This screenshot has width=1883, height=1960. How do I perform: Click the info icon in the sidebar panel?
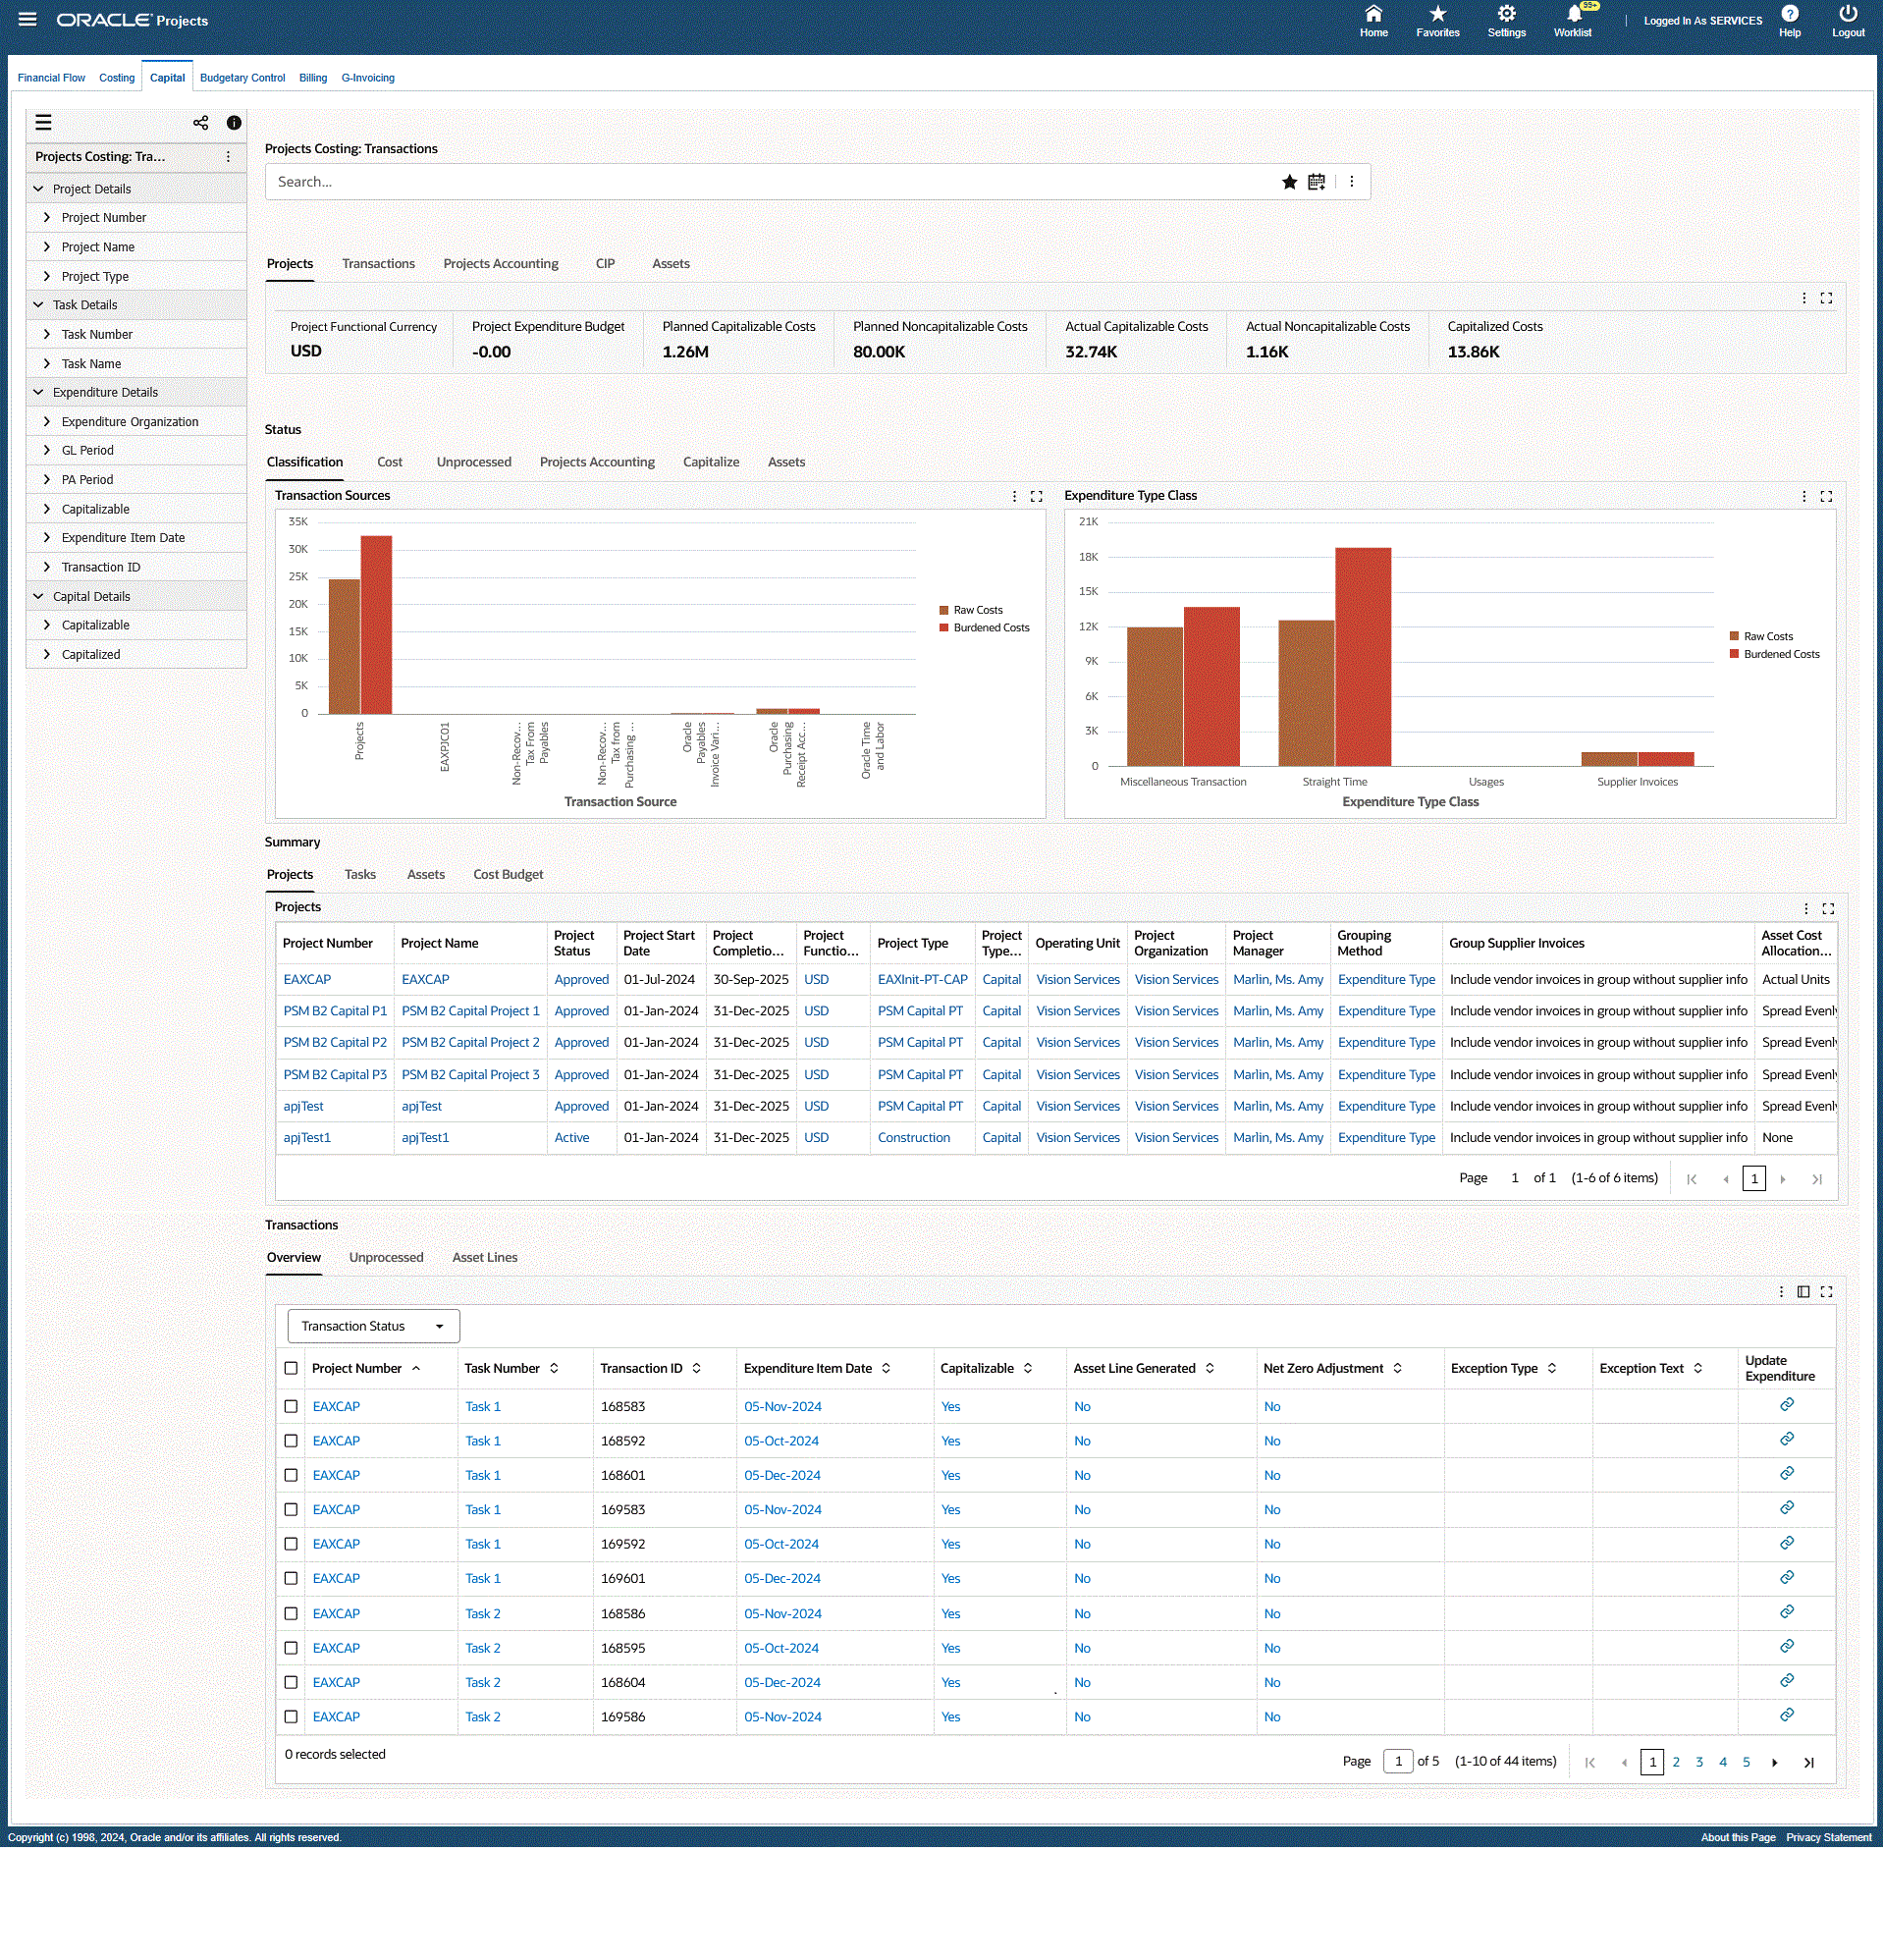point(234,123)
